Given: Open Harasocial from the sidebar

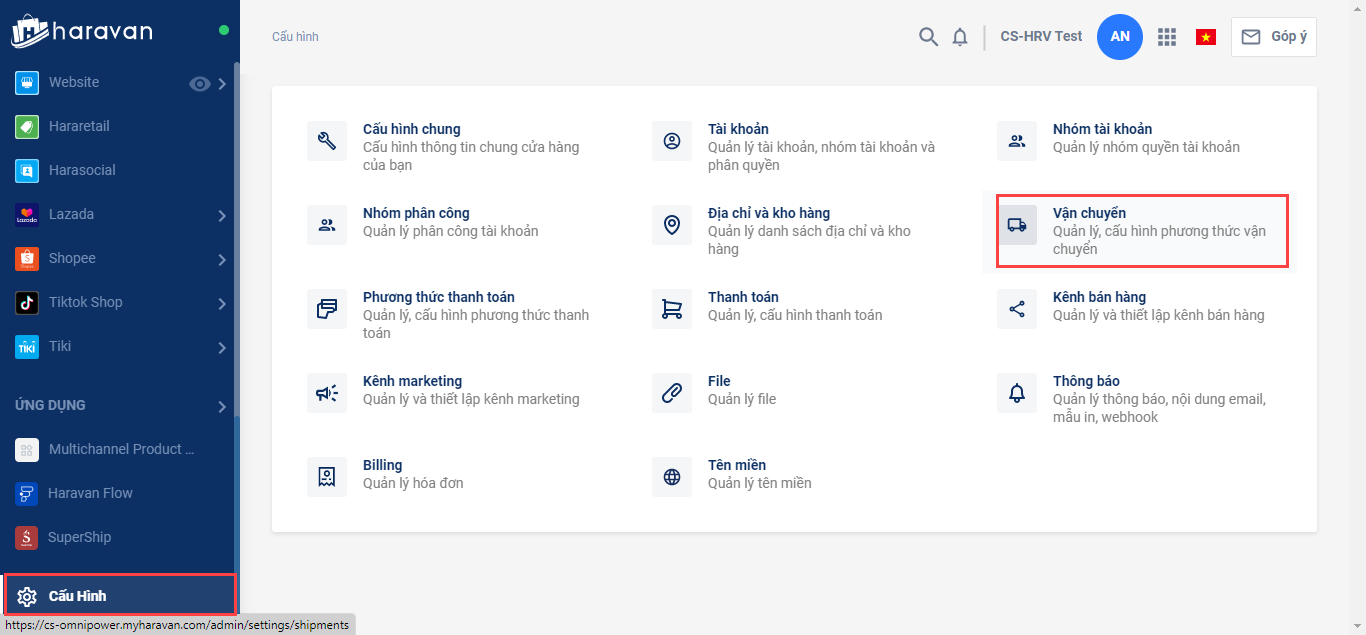Looking at the screenshot, I should click(x=82, y=170).
